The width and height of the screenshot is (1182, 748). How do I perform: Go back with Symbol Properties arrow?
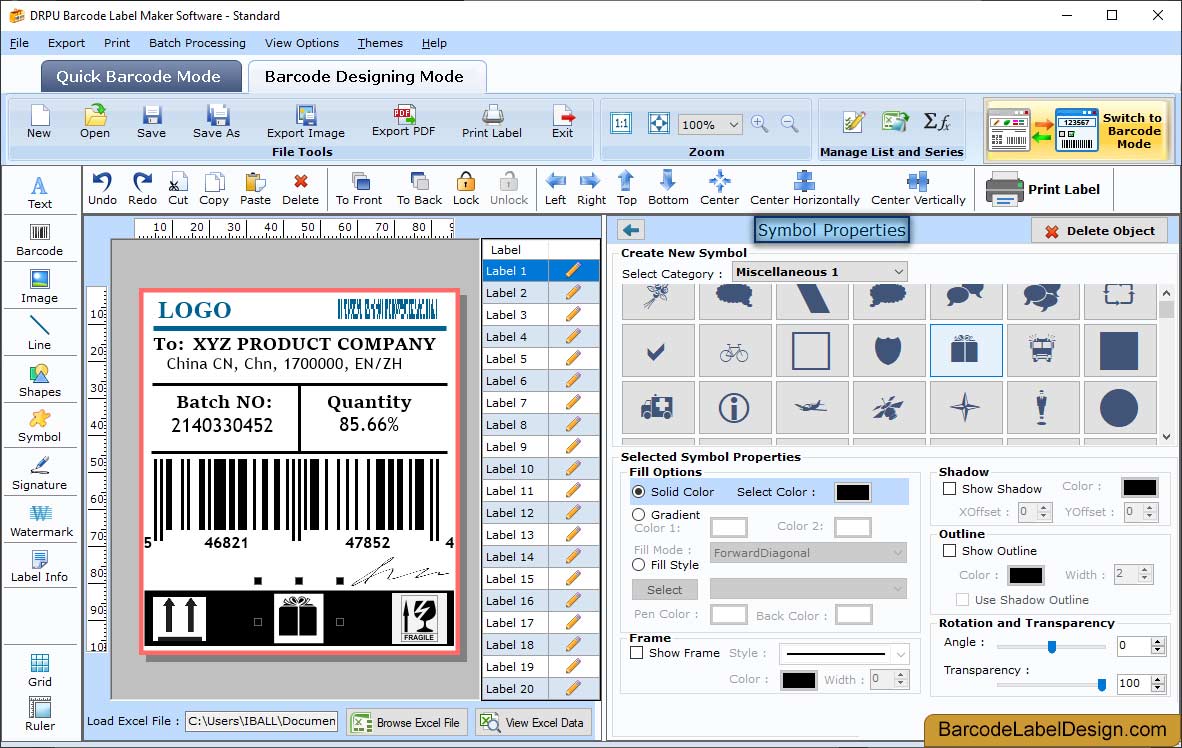click(x=631, y=230)
